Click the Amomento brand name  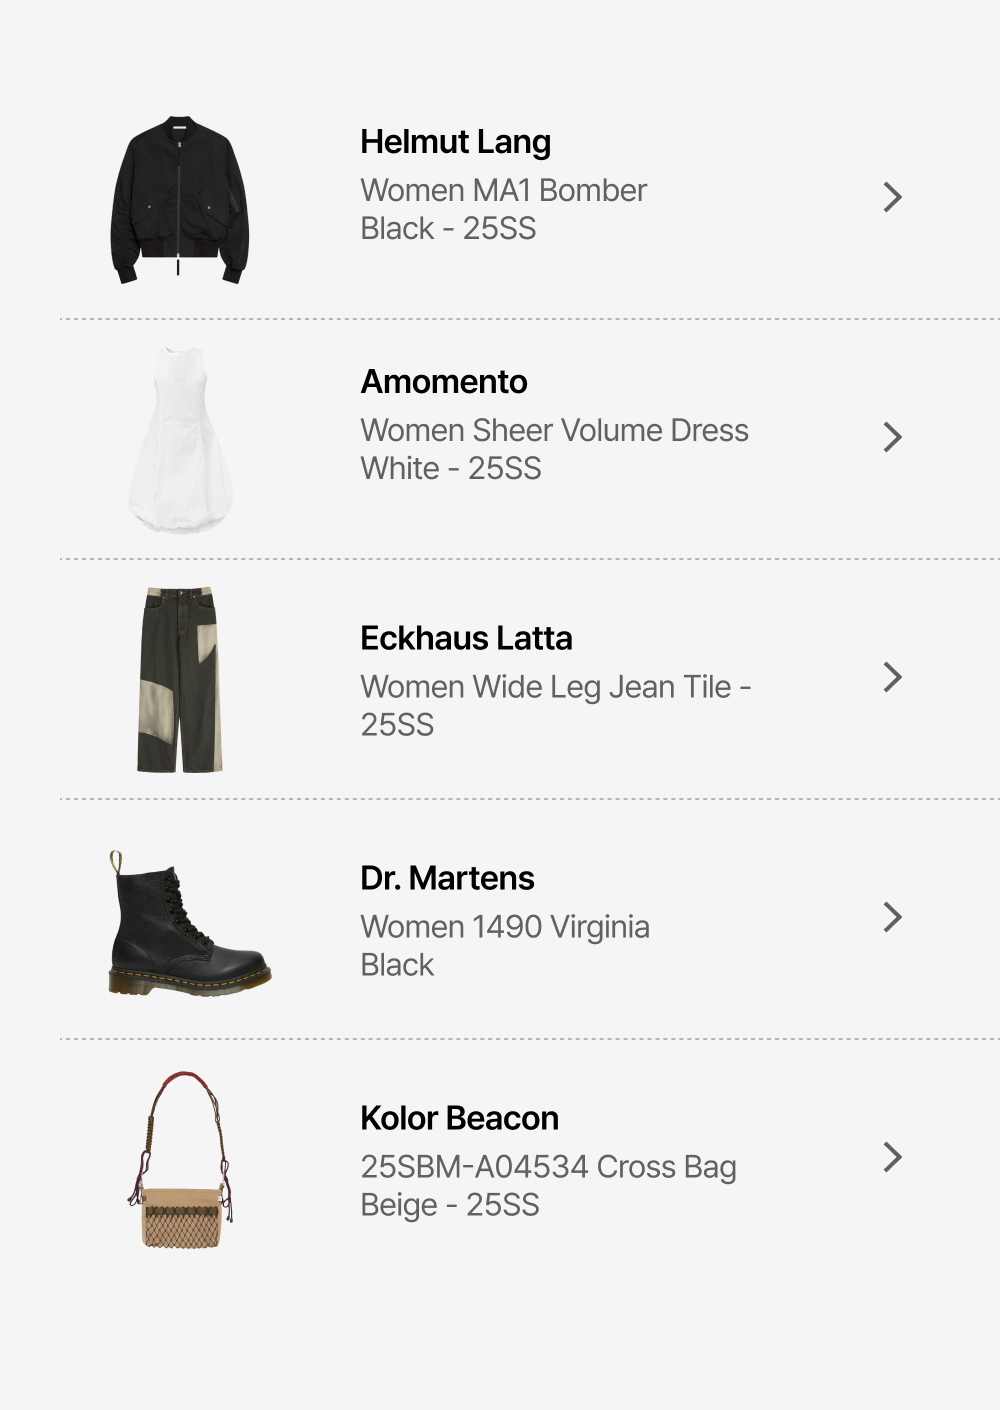(x=443, y=382)
